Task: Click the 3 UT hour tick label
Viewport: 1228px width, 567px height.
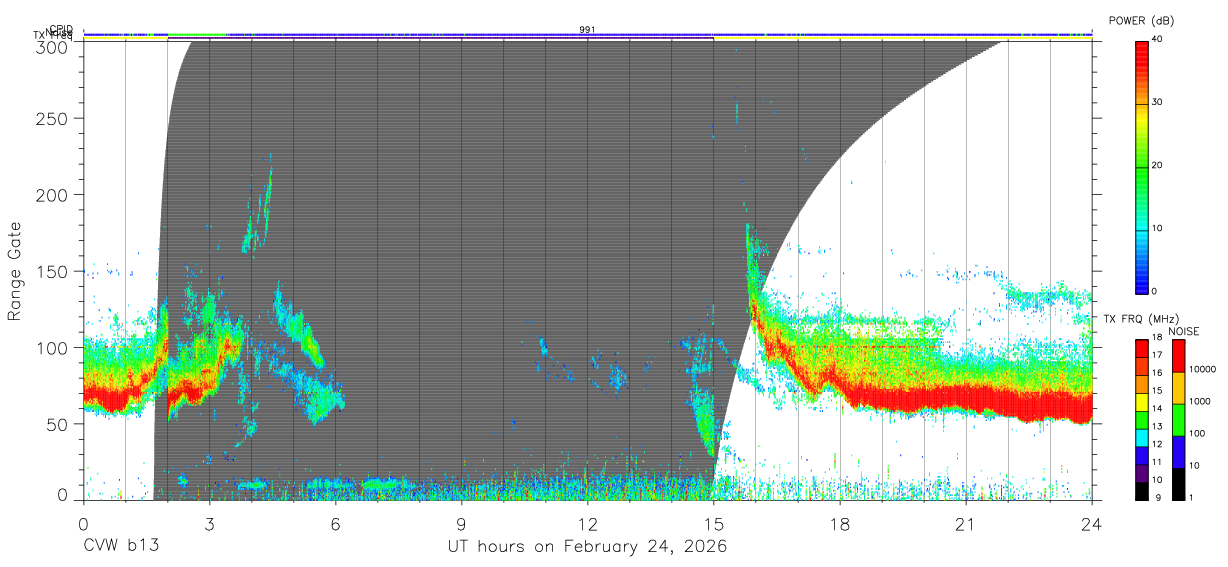Action: click(x=209, y=524)
